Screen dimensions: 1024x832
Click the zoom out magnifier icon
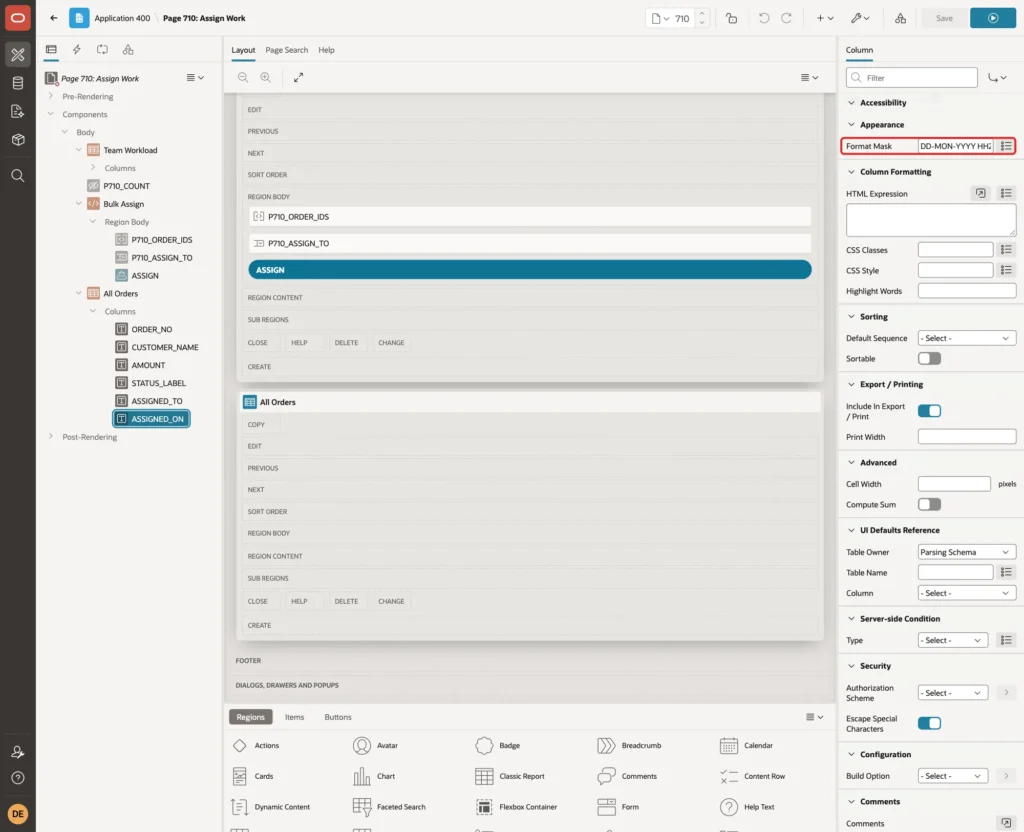tap(243, 77)
